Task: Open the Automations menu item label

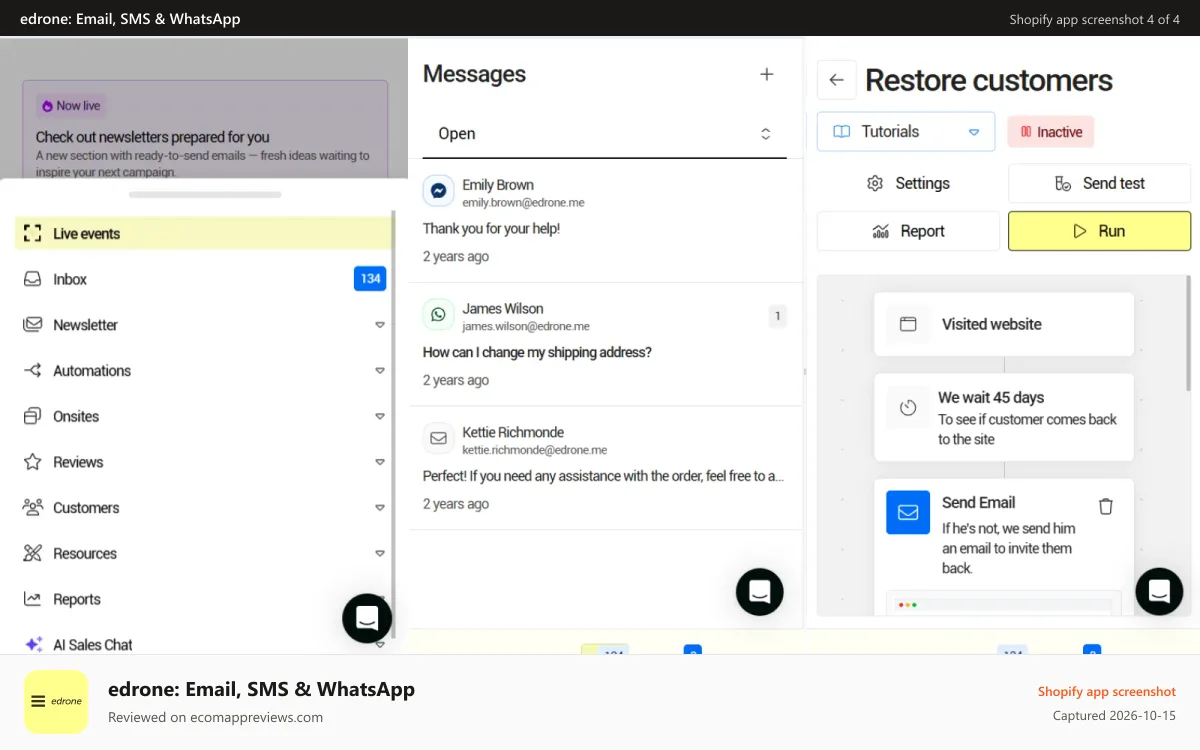Action: (92, 371)
